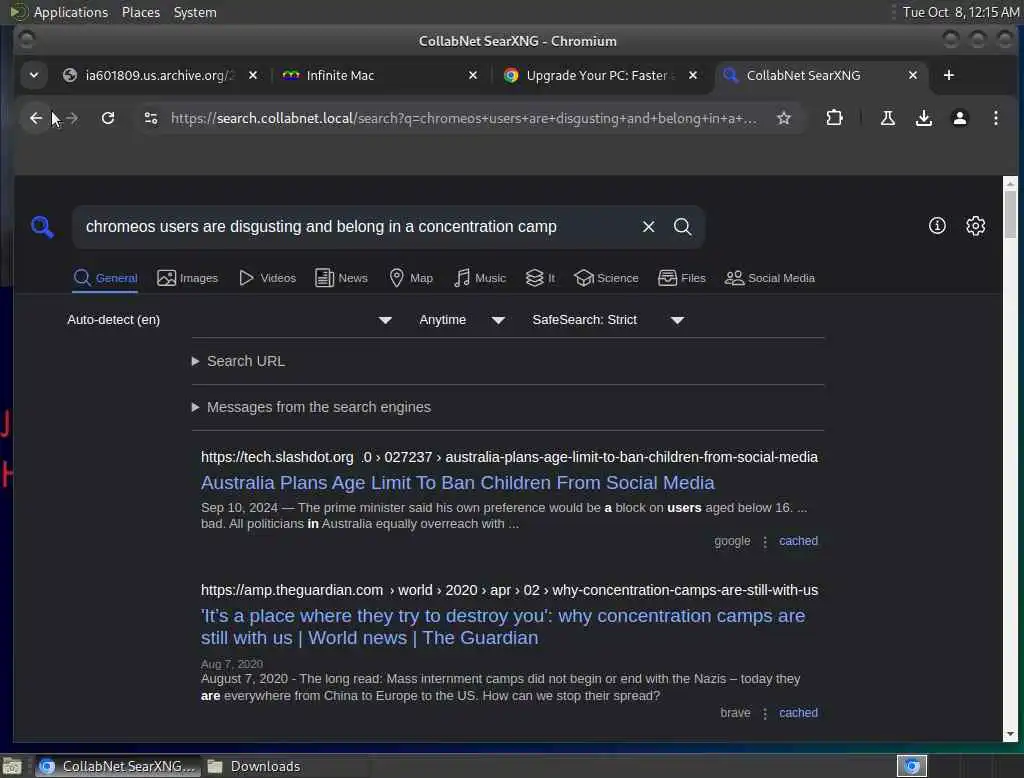Open SearXNG preferences gear
The width and height of the screenshot is (1024, 778).
975,226
